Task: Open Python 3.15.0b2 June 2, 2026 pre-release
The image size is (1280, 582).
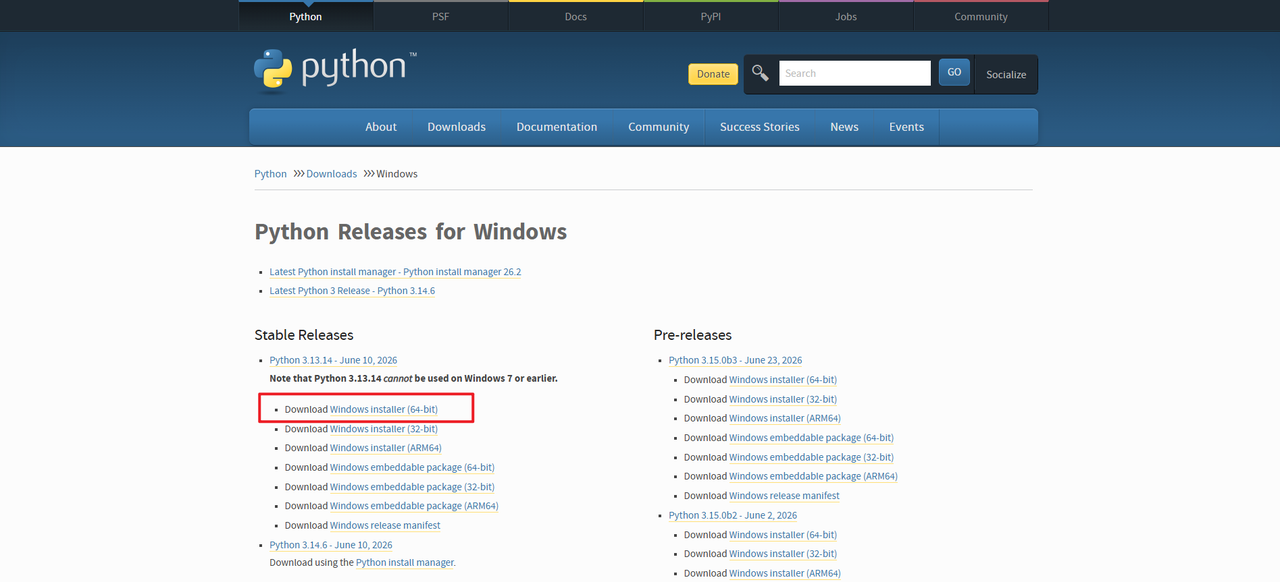Action: (x=733, y=516)
